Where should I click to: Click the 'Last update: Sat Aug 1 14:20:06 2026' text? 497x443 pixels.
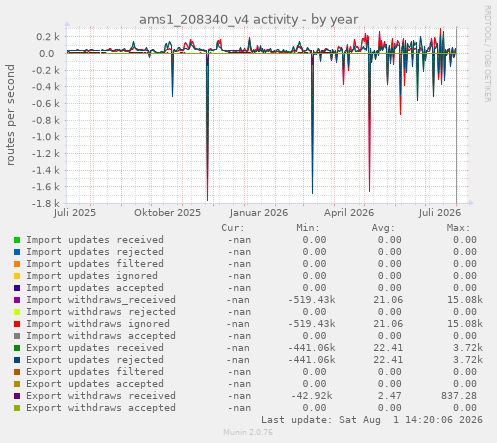[372, 420]
